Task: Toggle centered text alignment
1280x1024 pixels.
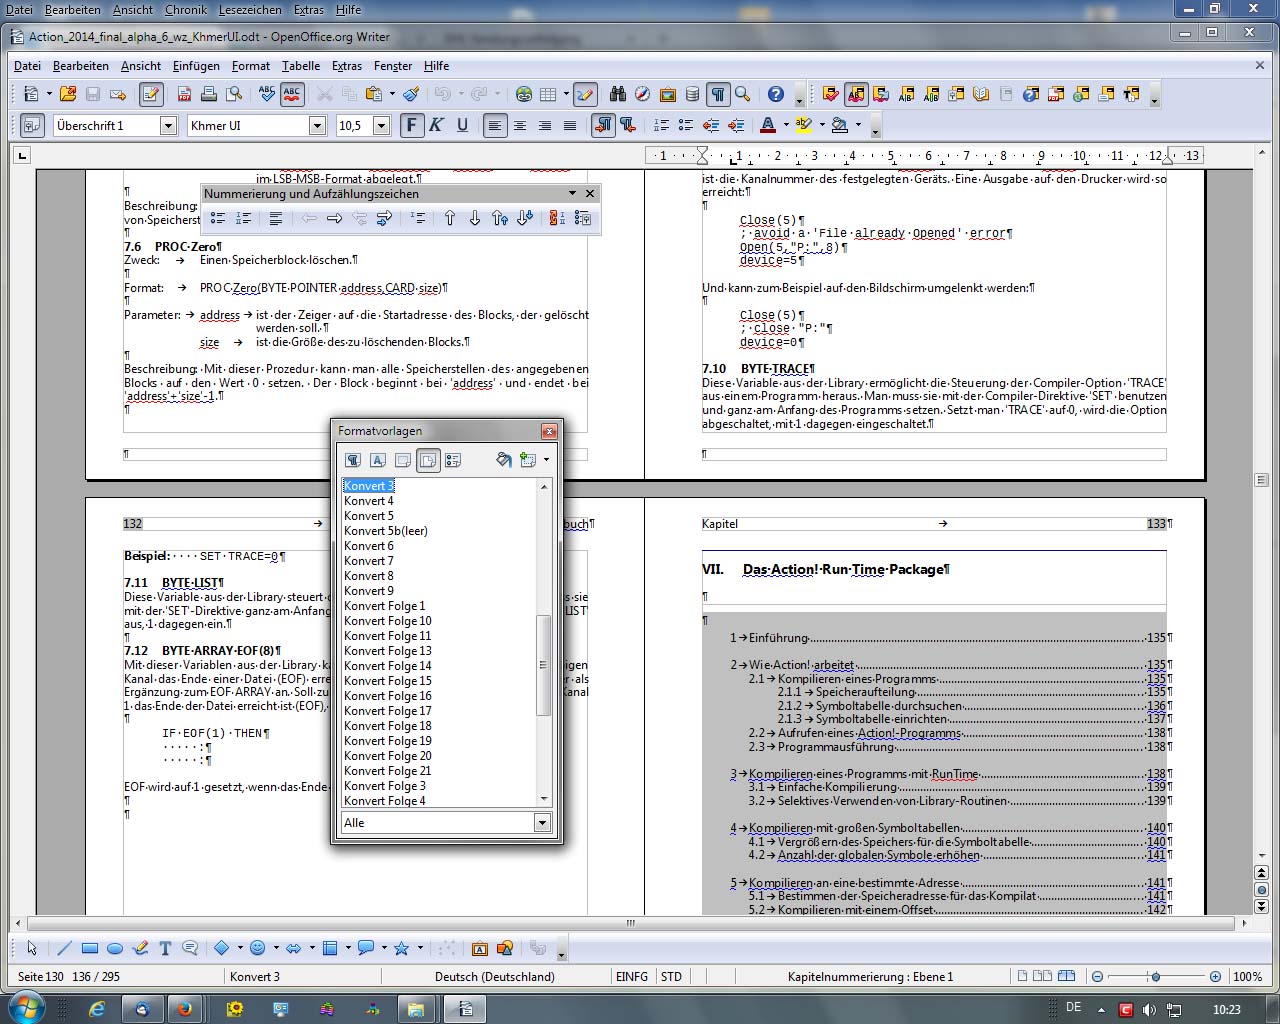Action: (x=520, y=125)
